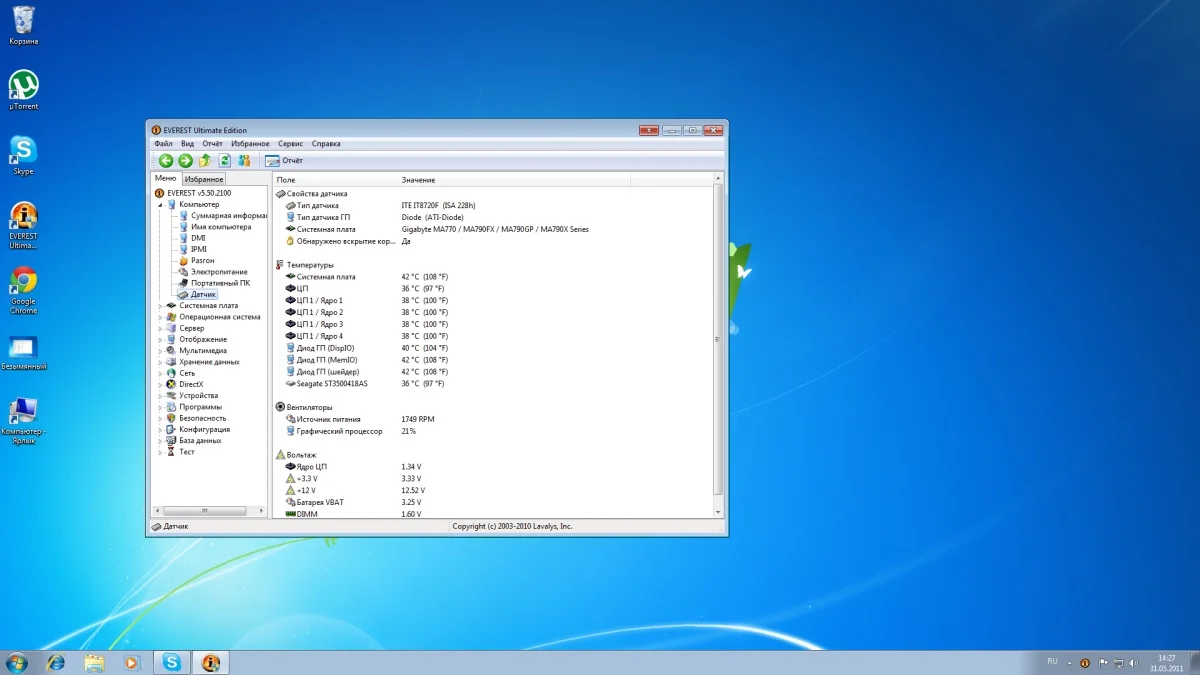
Task: Open Skype from the taskbar
Action: (x=172, y=662)
